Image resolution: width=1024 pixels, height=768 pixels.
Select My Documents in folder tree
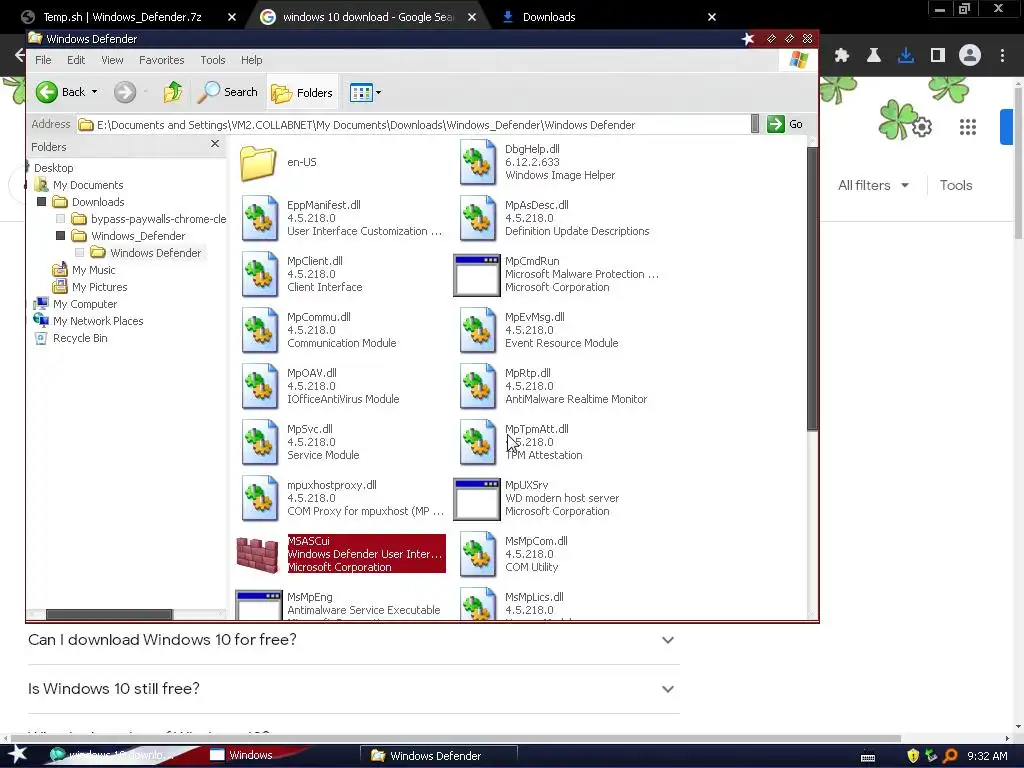click(x=88, y=185)
